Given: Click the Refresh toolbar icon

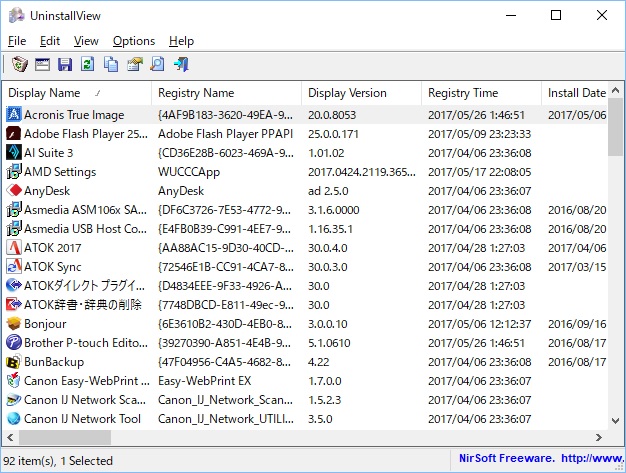Looking at the screenshot, I should point(88,65).
